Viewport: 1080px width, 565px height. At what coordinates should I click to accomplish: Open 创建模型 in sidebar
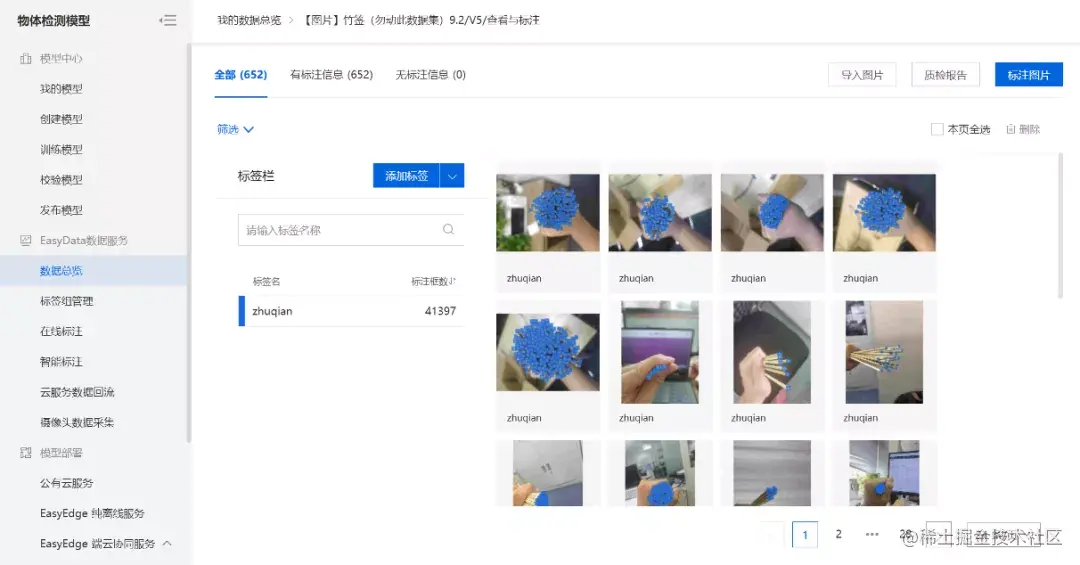click(61, 119)
